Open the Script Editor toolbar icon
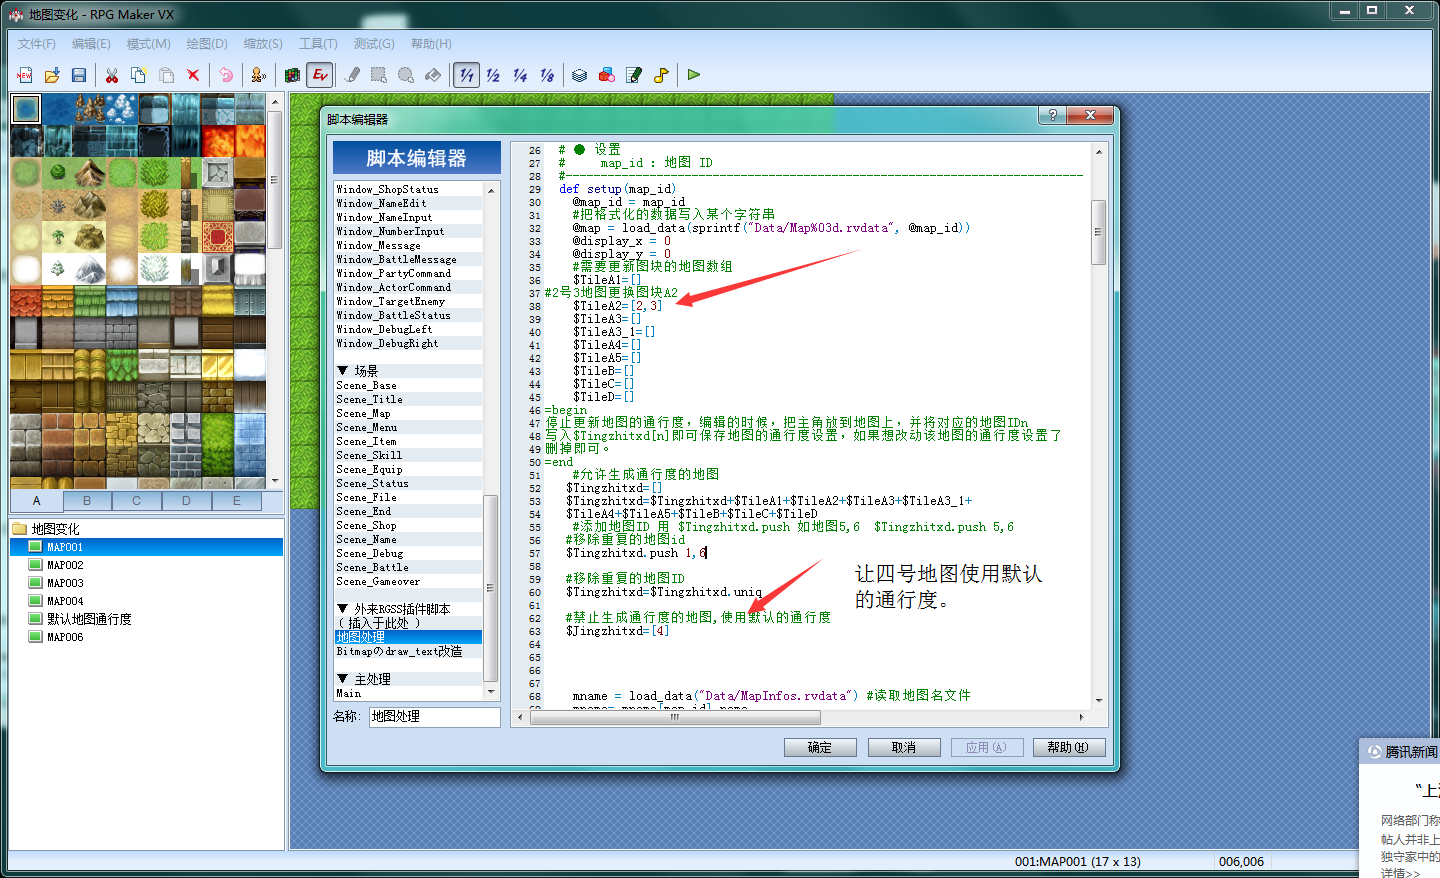The width and height of the screenshot is (1440, 878). (x=633, y=75)
